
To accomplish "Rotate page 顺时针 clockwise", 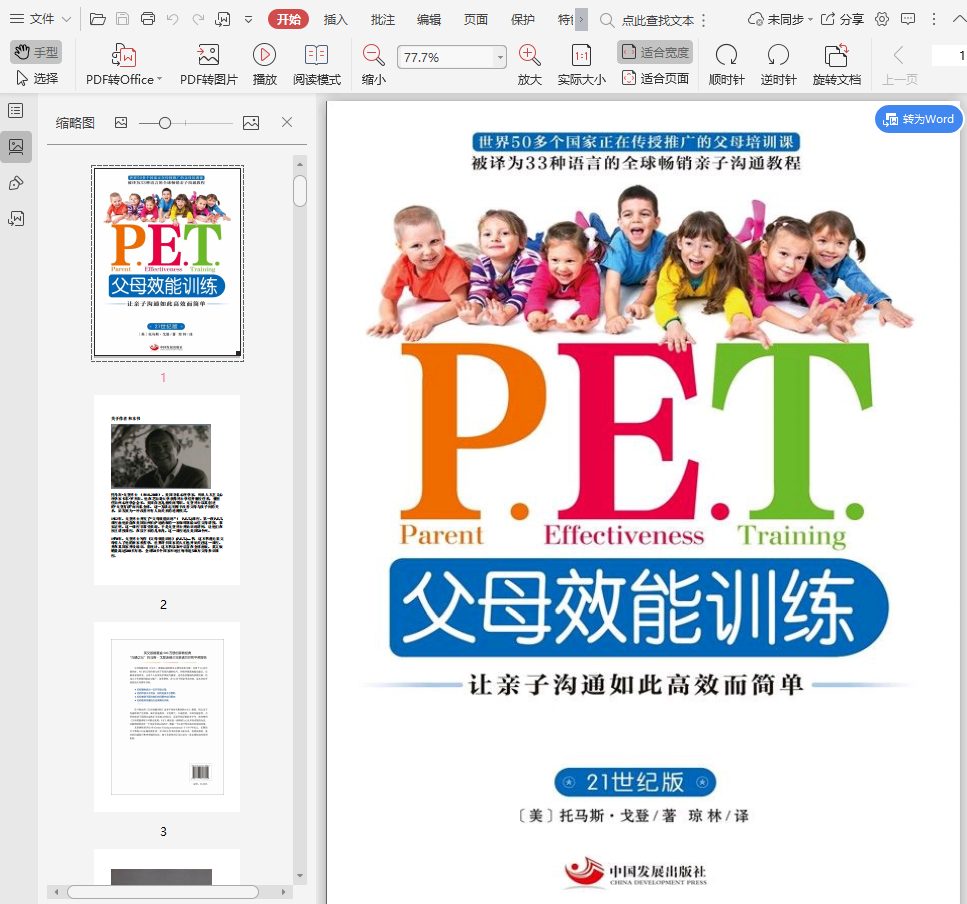I will [726, 64].
